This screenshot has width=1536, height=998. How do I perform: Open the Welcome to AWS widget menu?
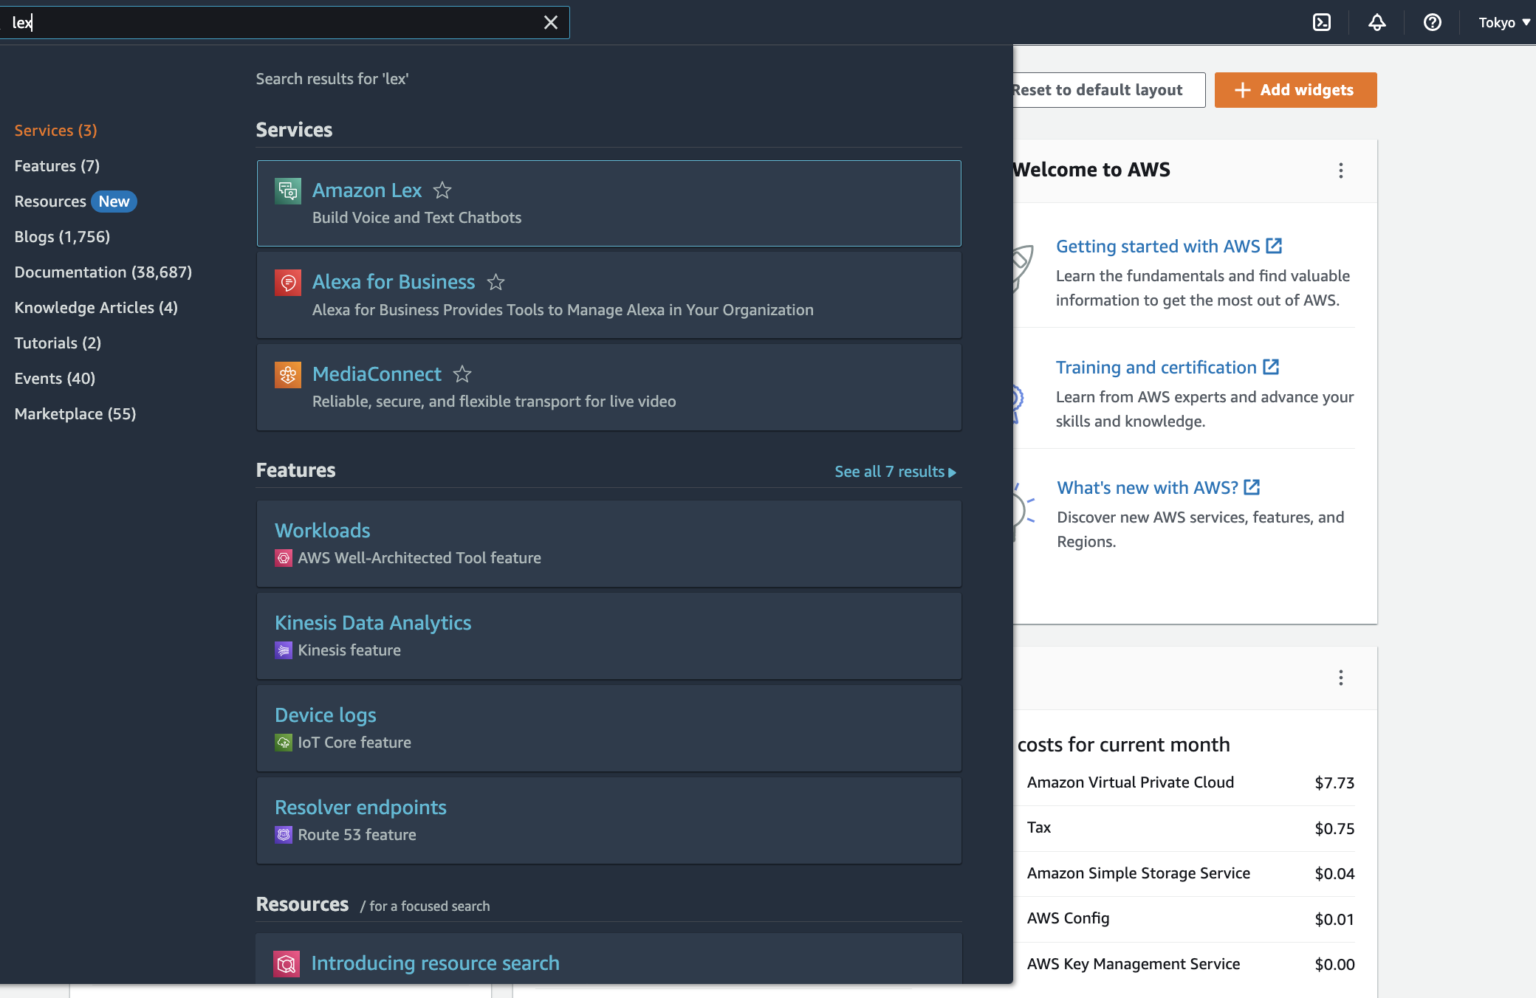click(1341, 170)
